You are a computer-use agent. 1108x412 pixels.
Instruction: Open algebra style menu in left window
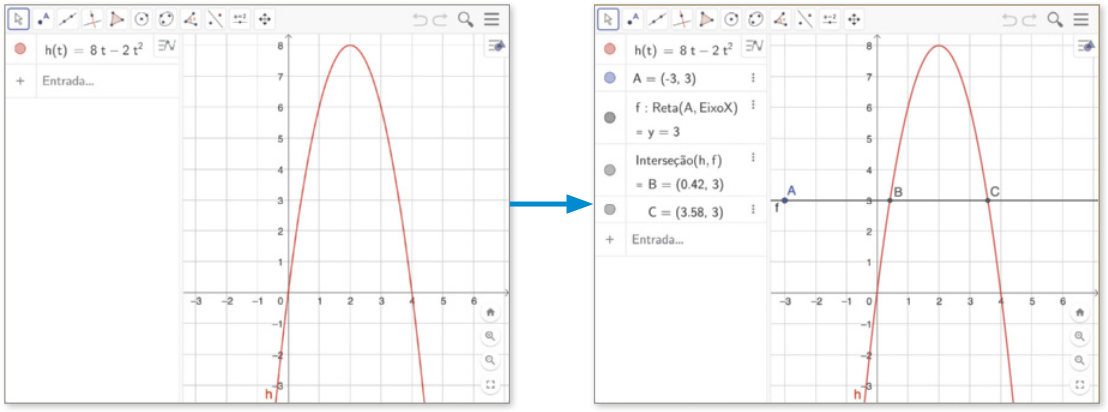pyautogui.click(x=166, y=46)
